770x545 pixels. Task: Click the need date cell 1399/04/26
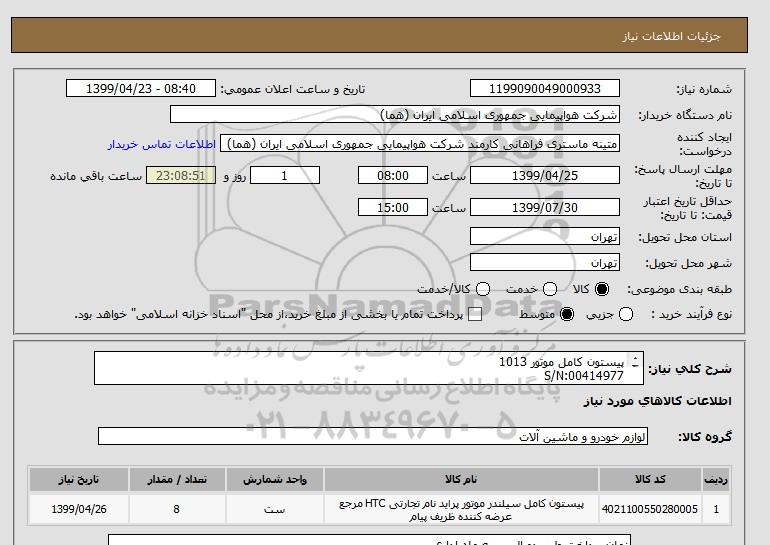[x=79, y=509]
